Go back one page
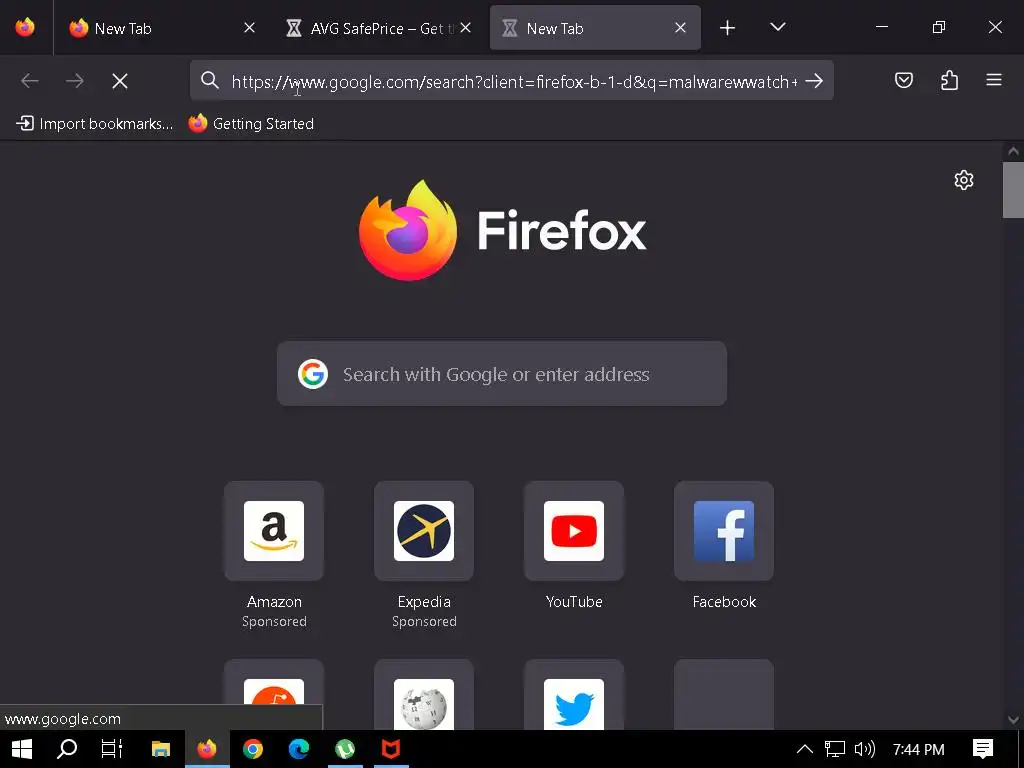Screen dimensions: 1024x768 30,81
